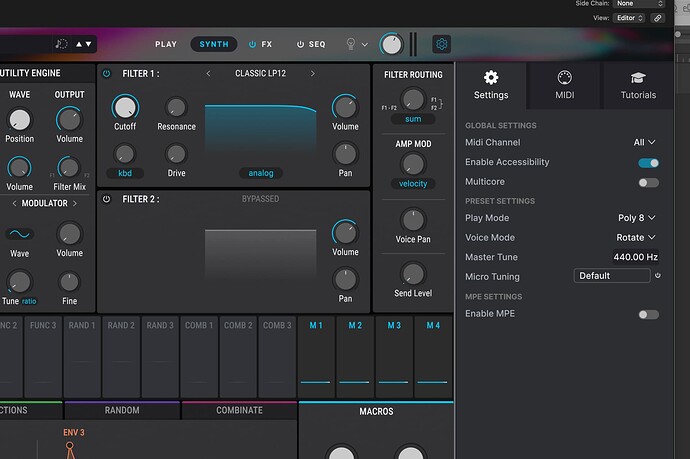Toggle Filter 2 power icon
690x459 pixels.
[106, 199]
